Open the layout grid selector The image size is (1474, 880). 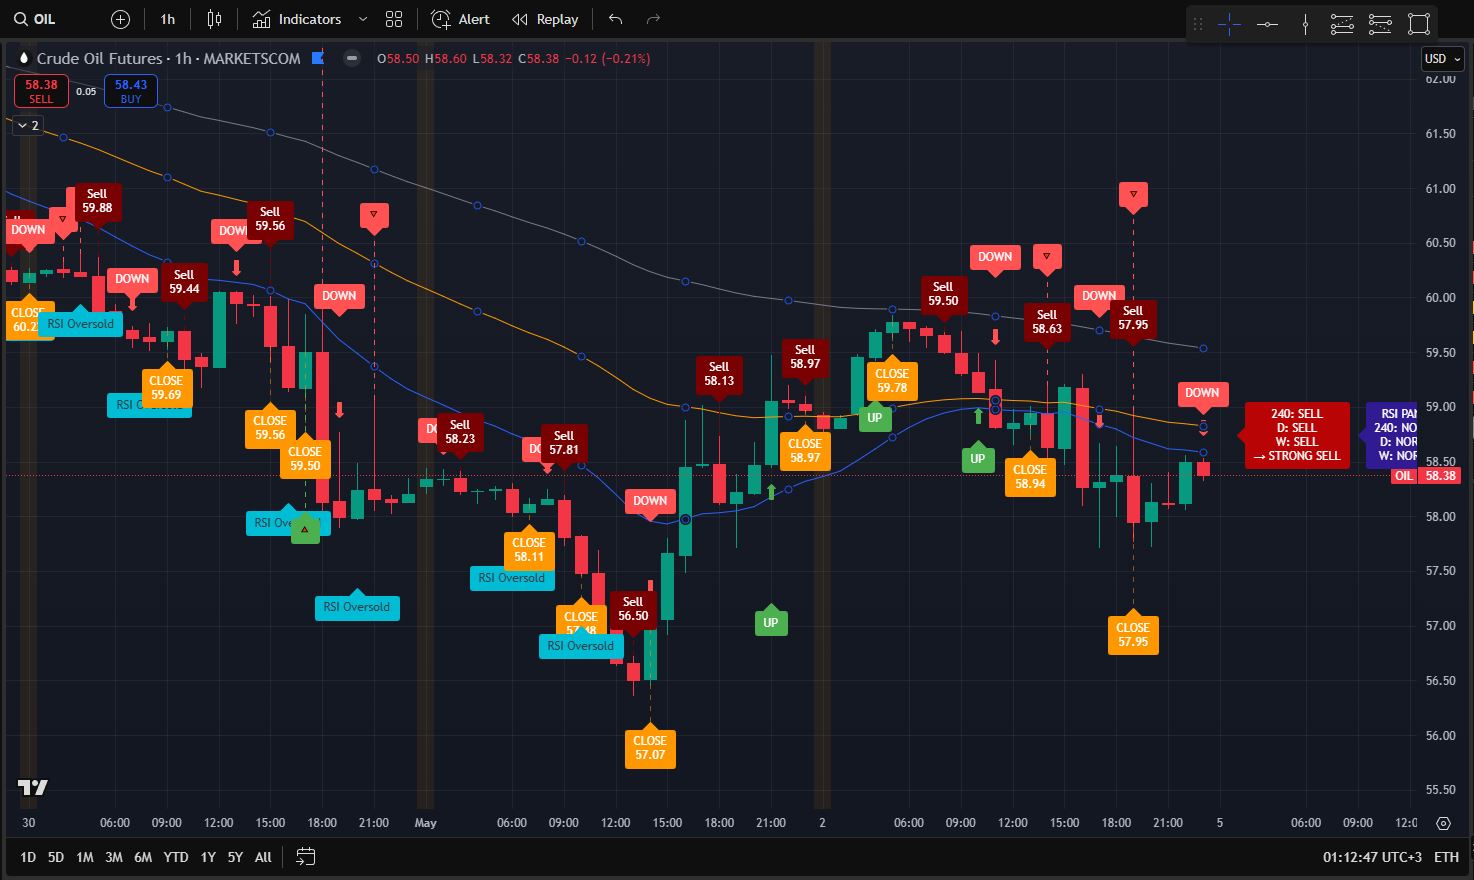[x=394, y=19]
